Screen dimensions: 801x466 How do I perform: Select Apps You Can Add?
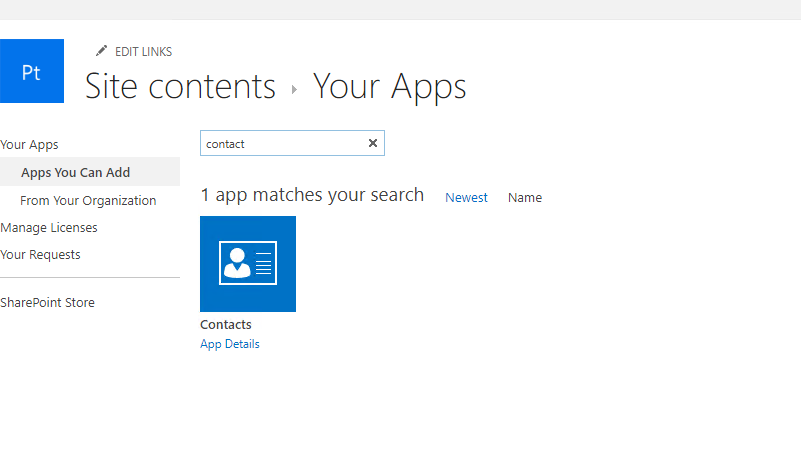(90, 172)
